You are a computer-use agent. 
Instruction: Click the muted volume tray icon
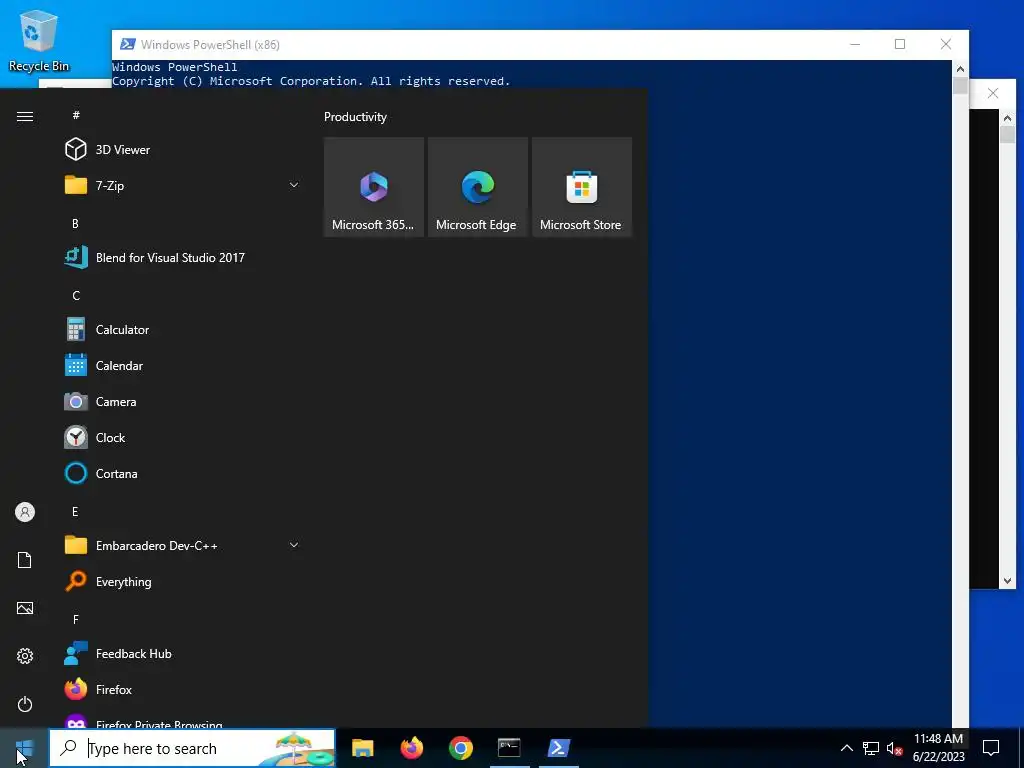pos(894,748)
